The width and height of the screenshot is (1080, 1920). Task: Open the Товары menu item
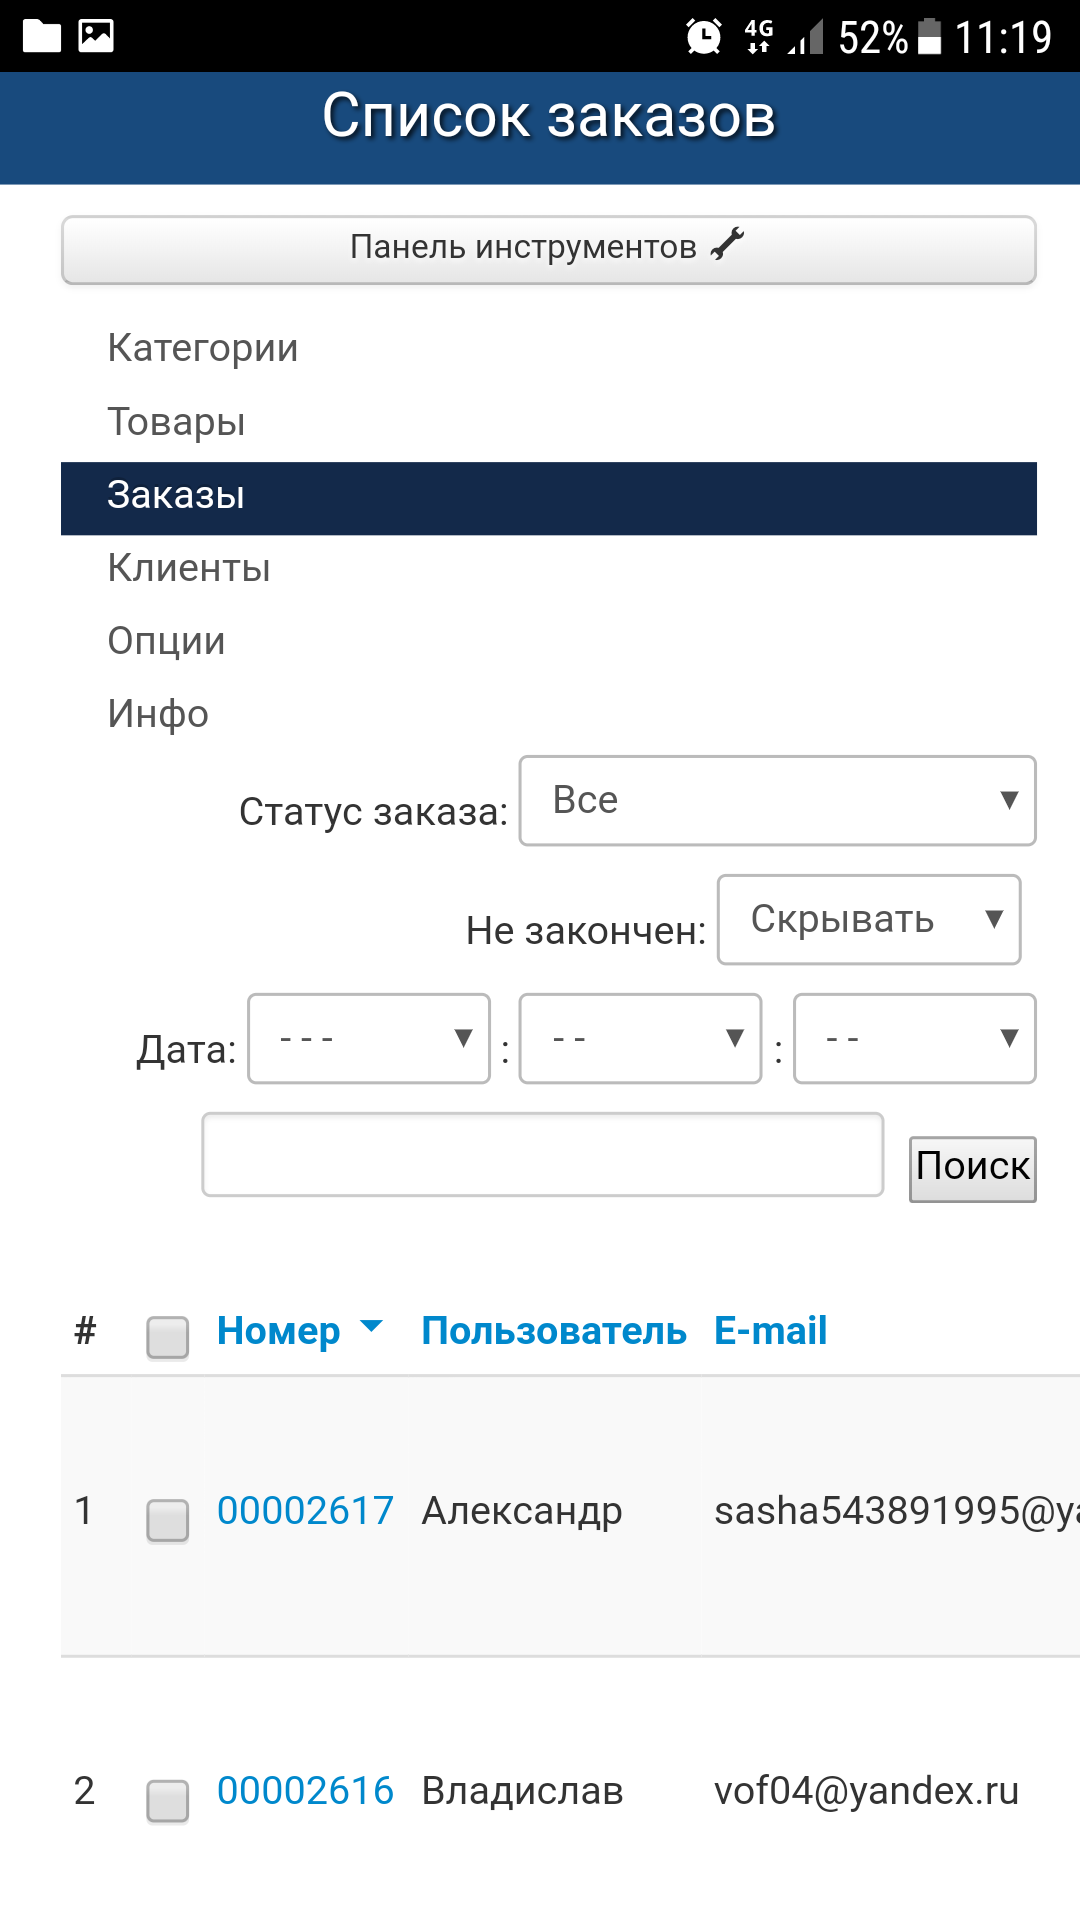coord(176,422)
